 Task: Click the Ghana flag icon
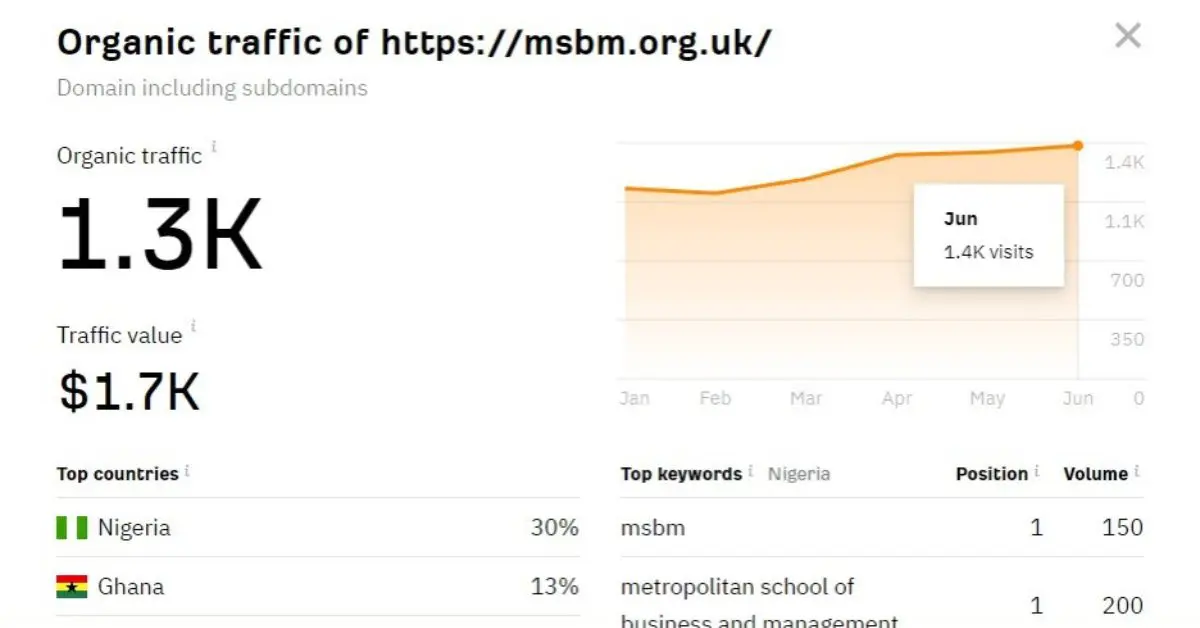click(x=72, y=587)
